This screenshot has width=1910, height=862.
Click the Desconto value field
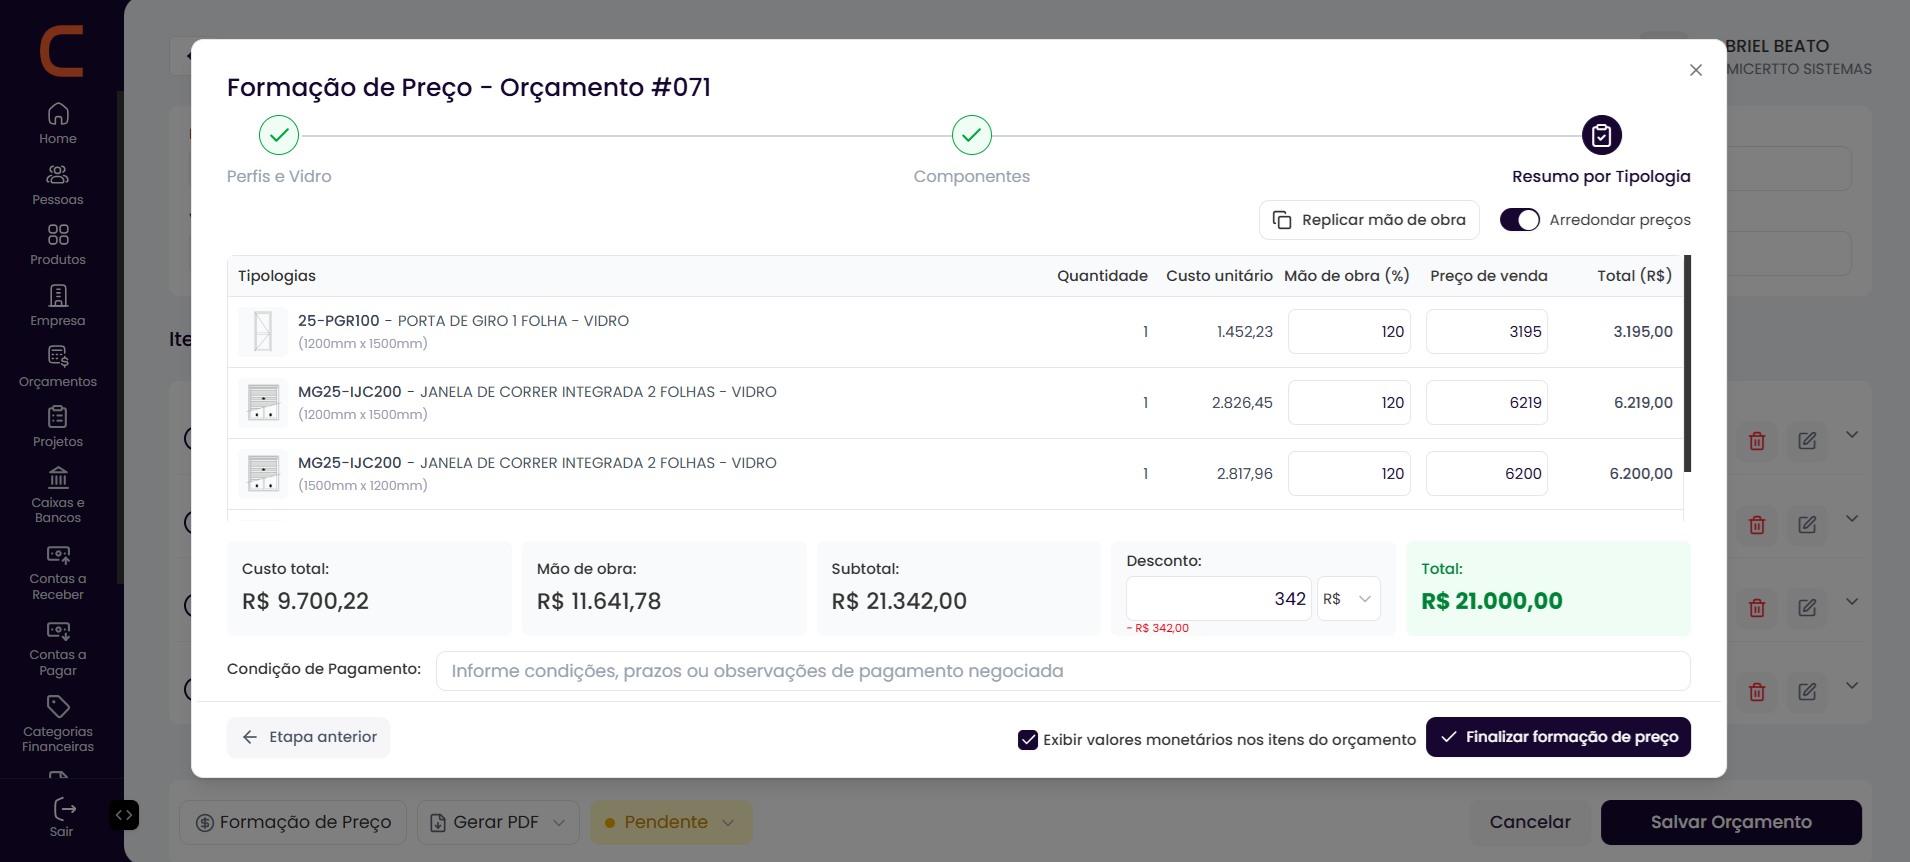tap(1219, 599)
